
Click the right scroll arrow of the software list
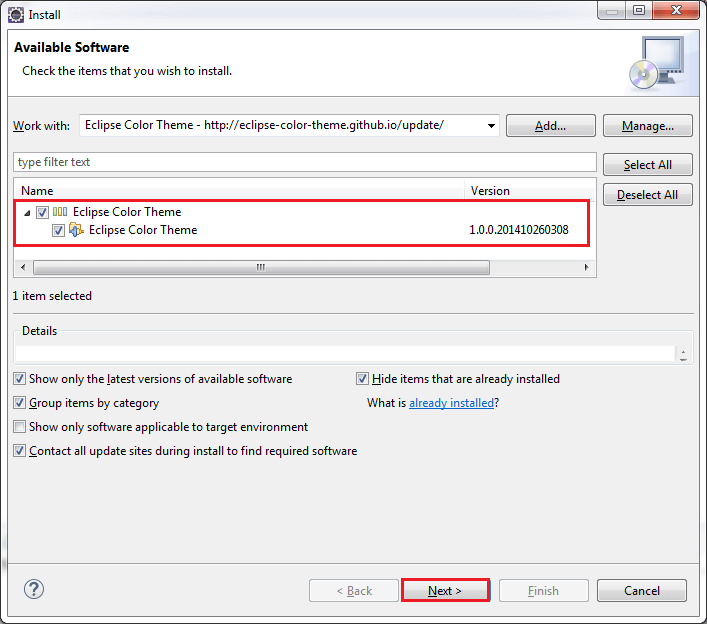pyautogui.click(x=586, y=267)
